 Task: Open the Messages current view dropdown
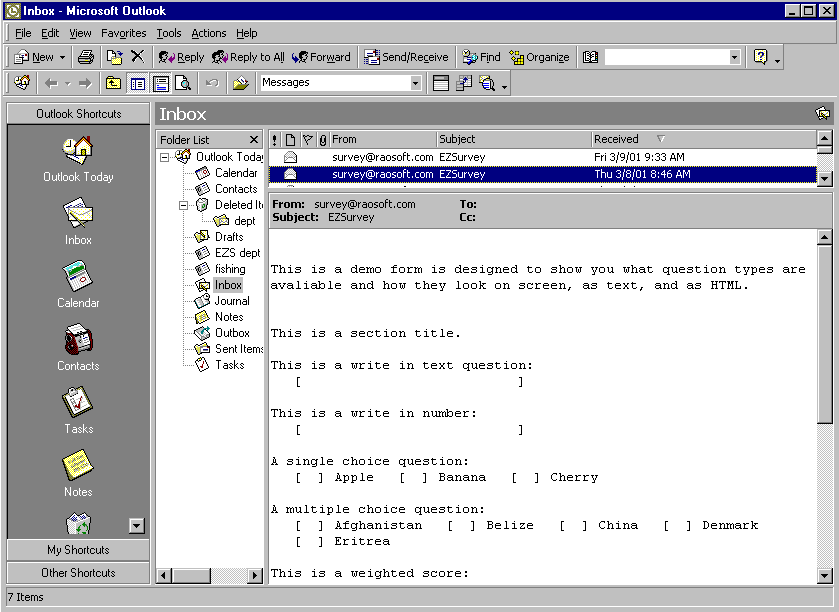pos(415,83)
